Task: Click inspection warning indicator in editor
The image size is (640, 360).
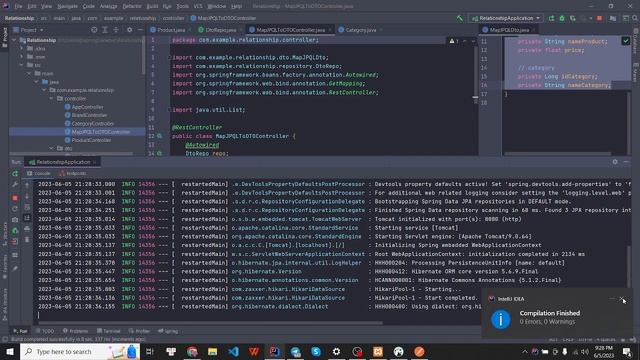Action: 454,41
